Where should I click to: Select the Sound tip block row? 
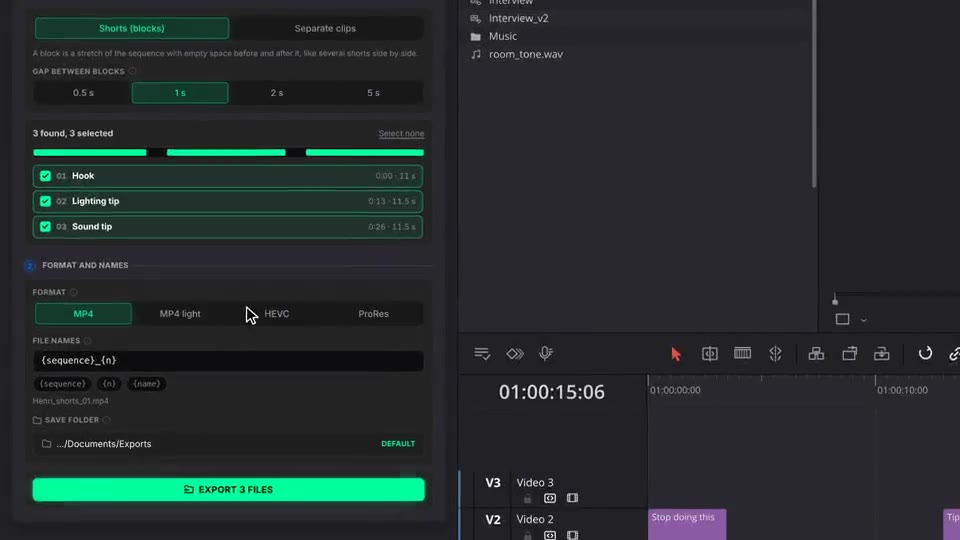228,227
